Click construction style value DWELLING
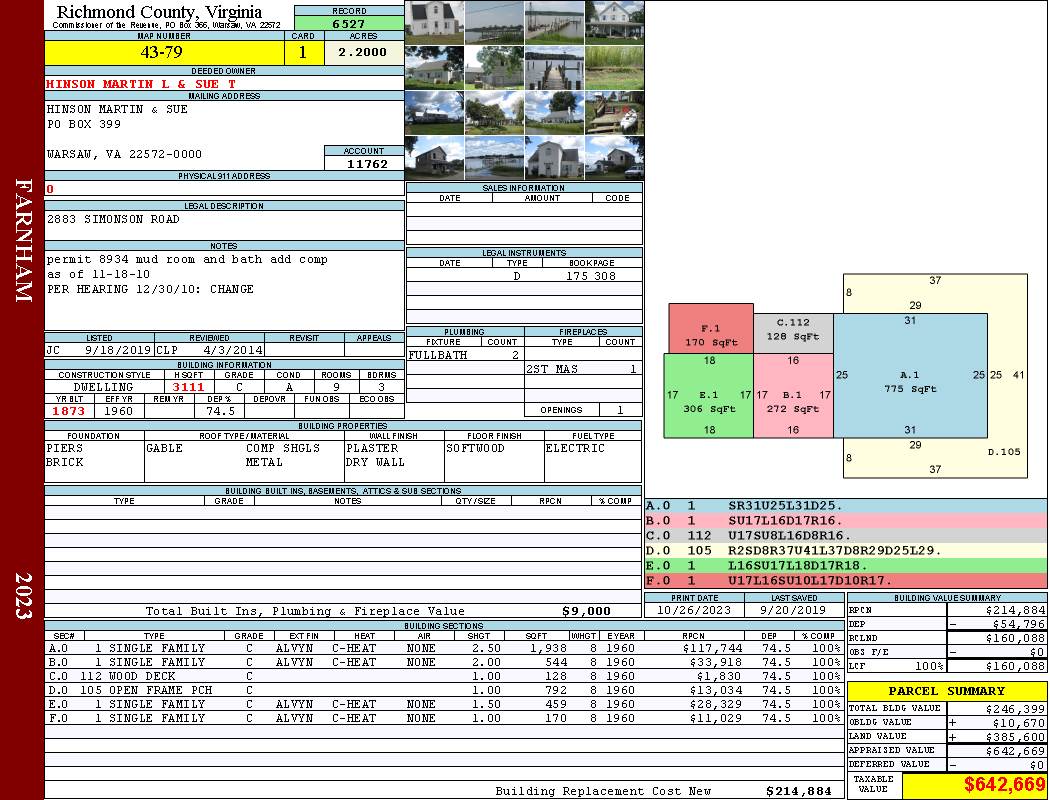 103,387
